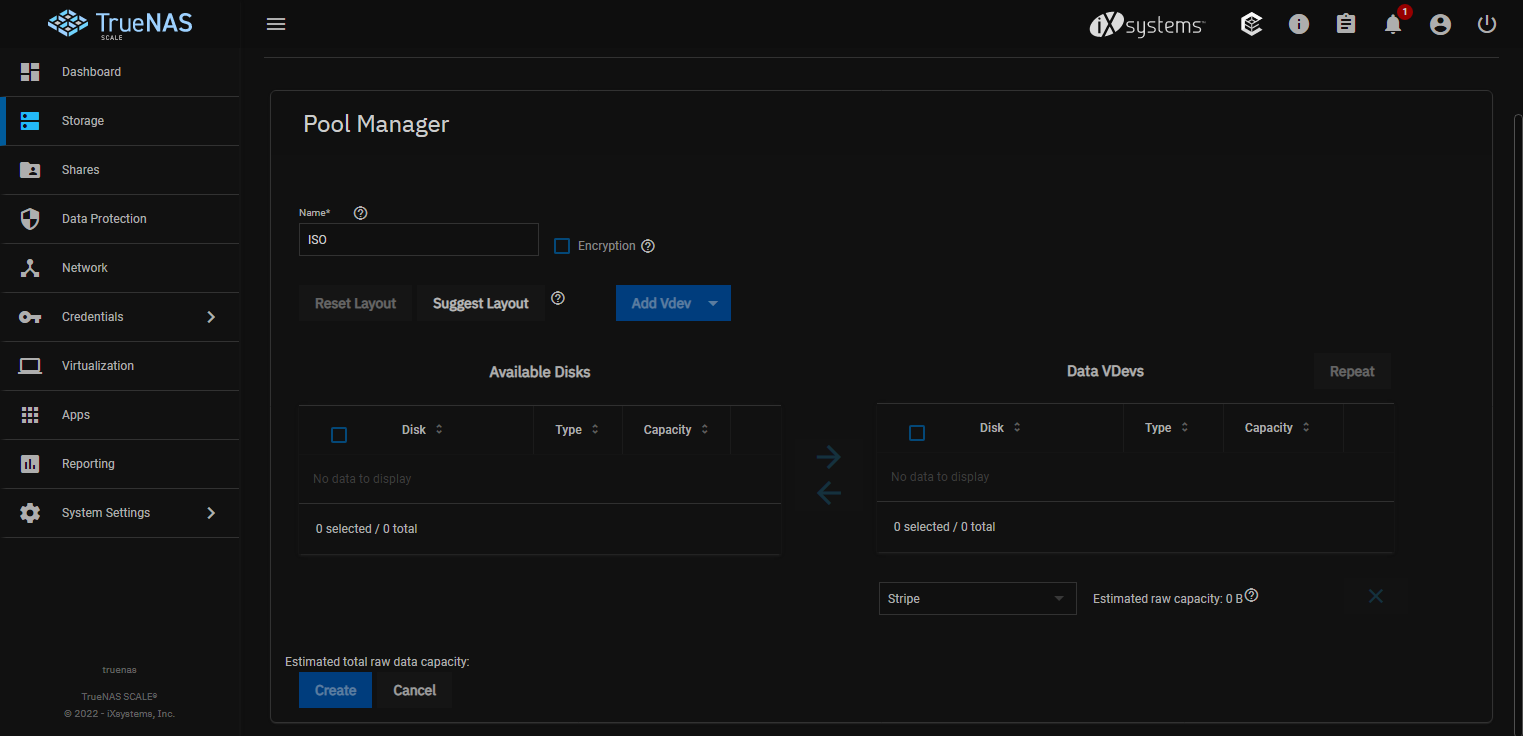This screenshot has width=1523, height=736.
Task: Open the TrueCommand status icon
Action: tap(1251, 24)
